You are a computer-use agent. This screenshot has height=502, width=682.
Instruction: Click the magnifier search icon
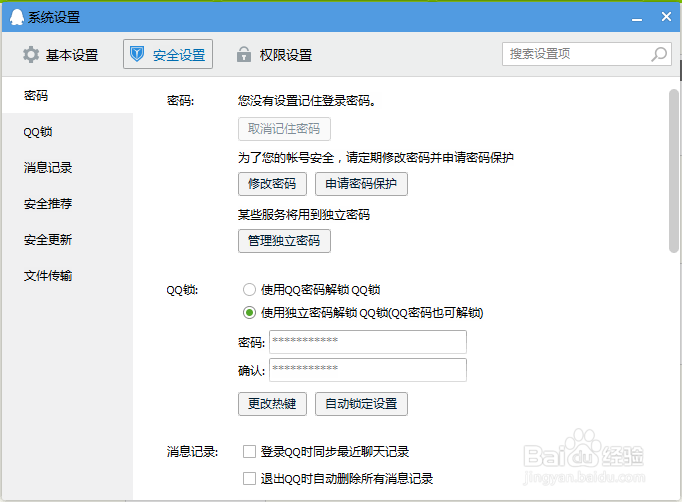pyautogui.click(x=659, y=54)
